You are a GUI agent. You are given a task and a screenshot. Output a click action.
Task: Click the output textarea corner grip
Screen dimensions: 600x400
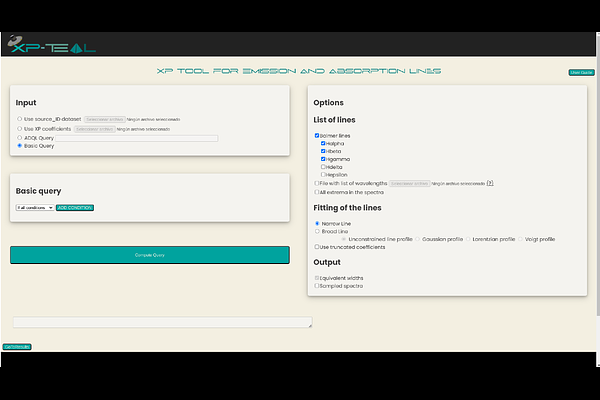tap(310, 326)
